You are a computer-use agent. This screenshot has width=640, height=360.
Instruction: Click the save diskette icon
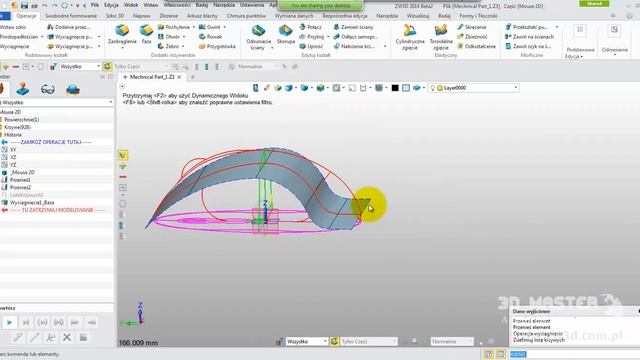[24, 6]
